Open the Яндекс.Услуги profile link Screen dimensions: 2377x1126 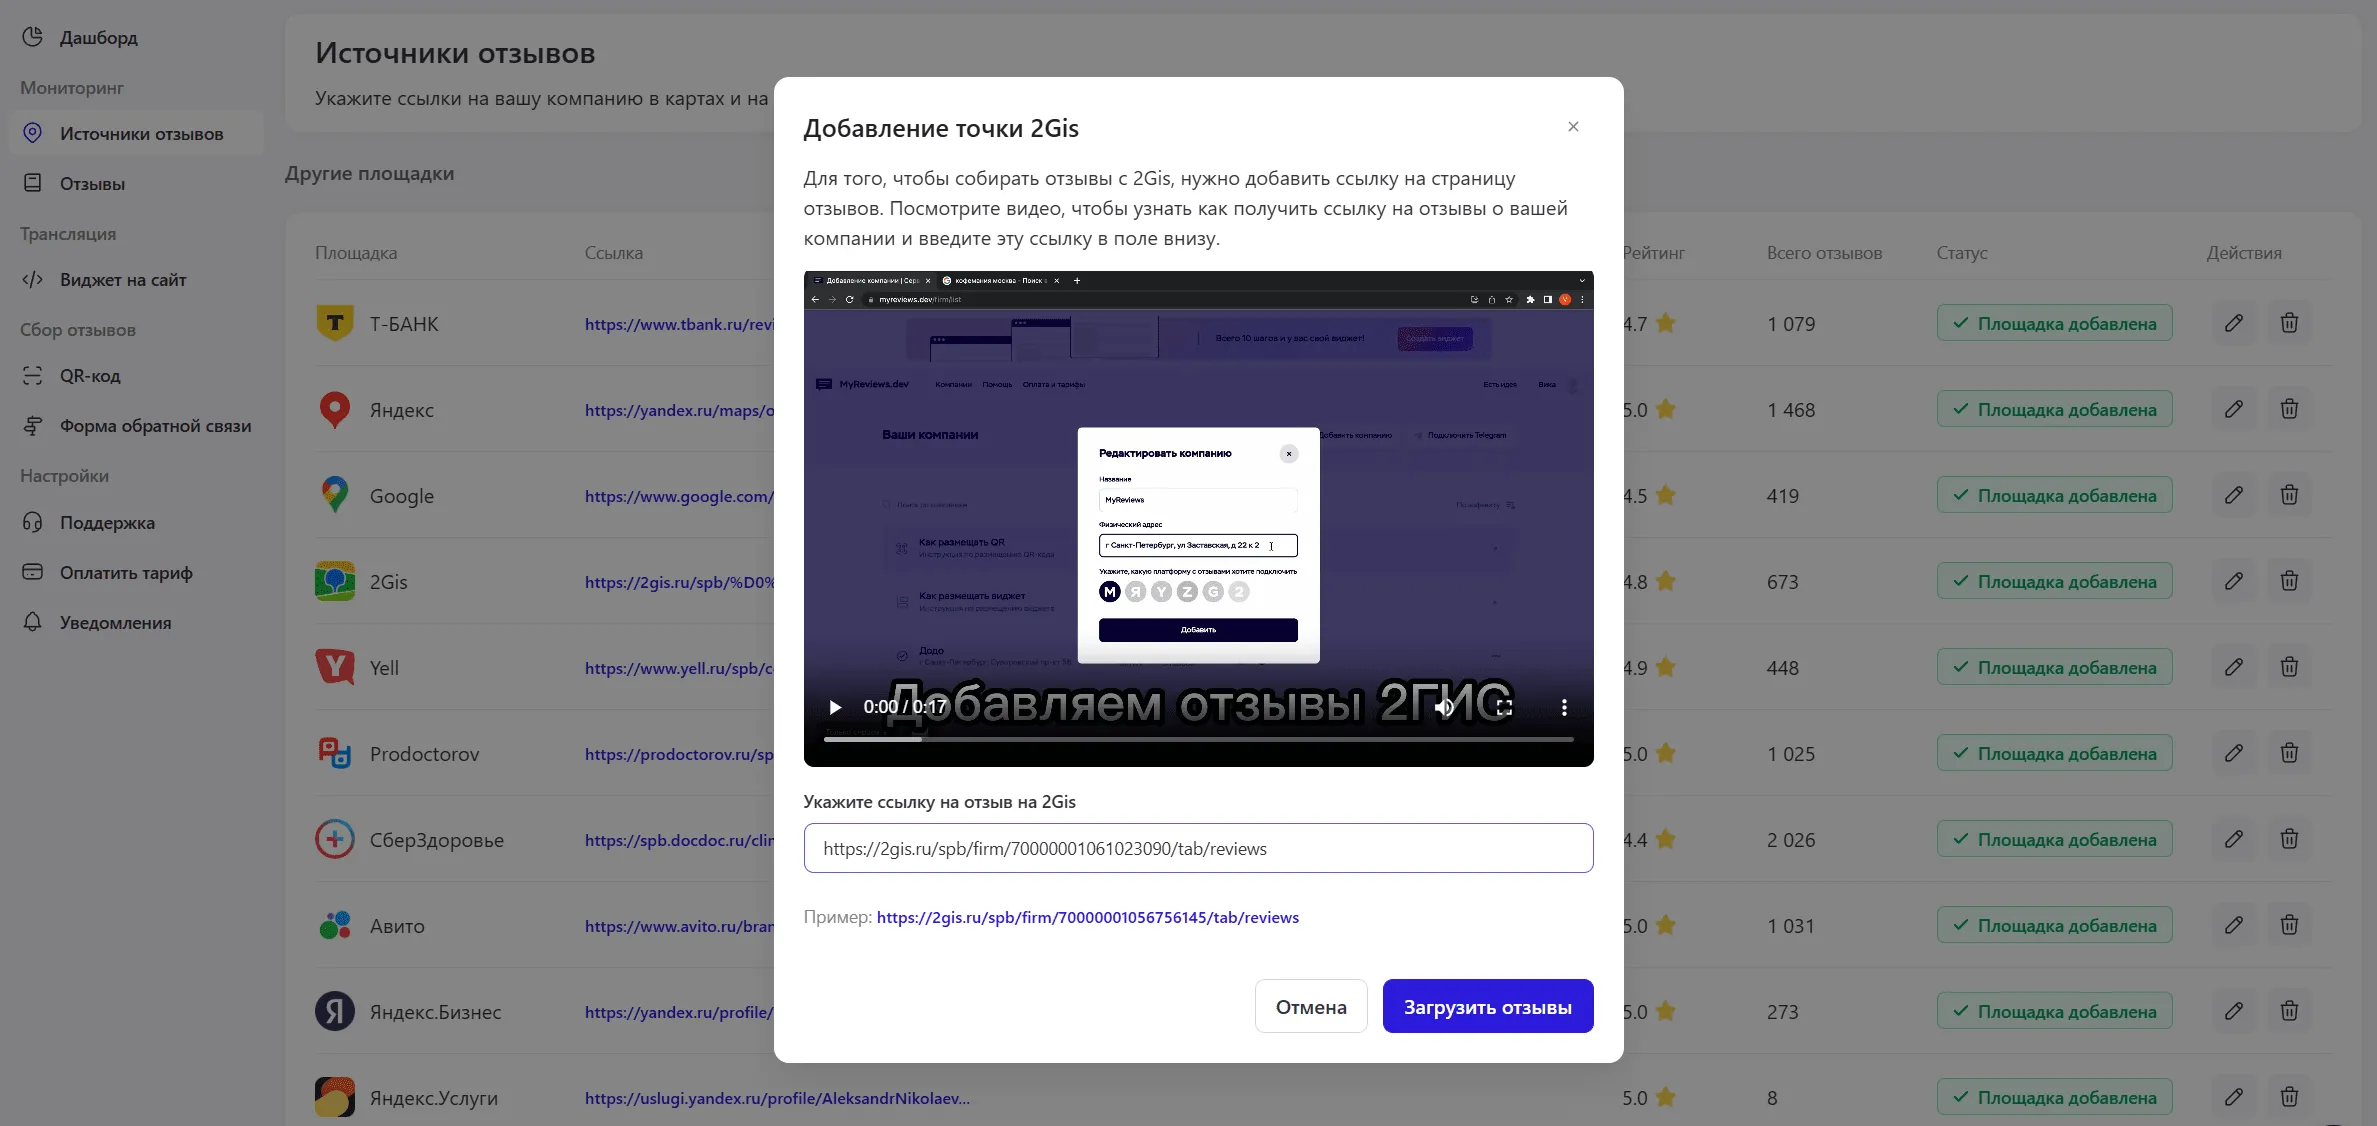tap(777, 1098)
